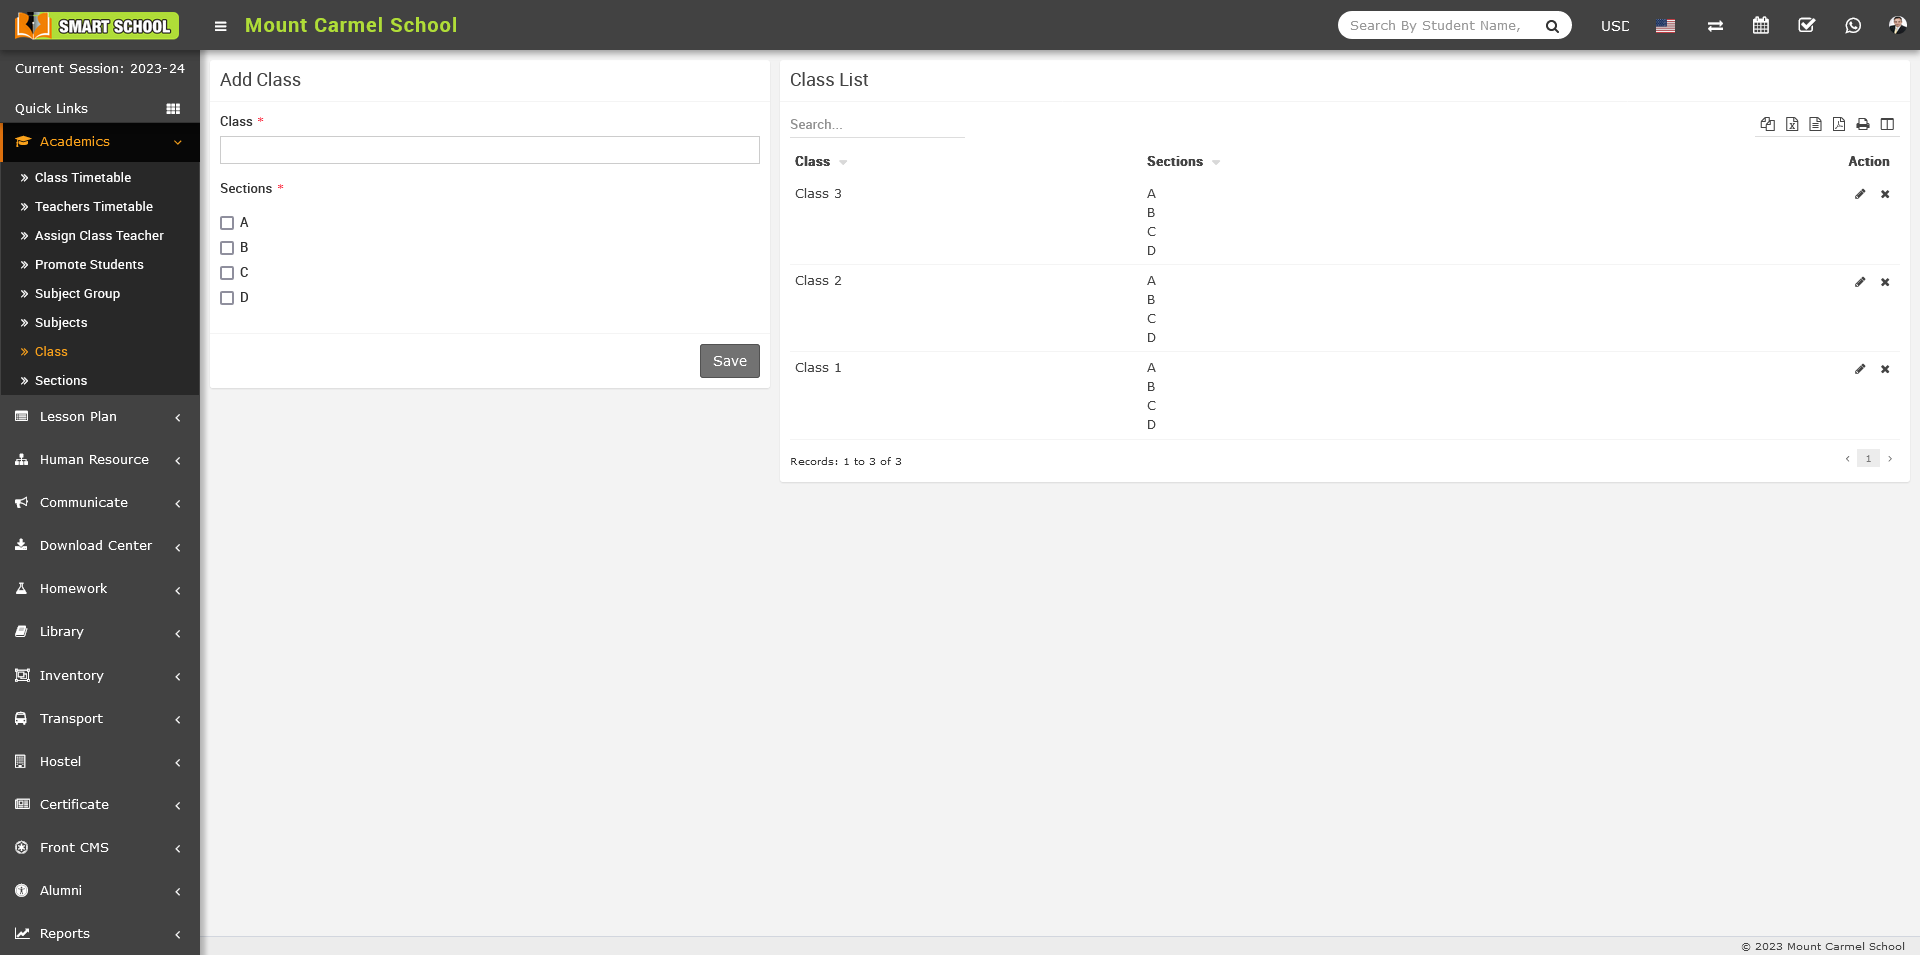Check the section A checkbox
The height and width of the screenshot is (955, 1920).
click(x=227, y=223)
